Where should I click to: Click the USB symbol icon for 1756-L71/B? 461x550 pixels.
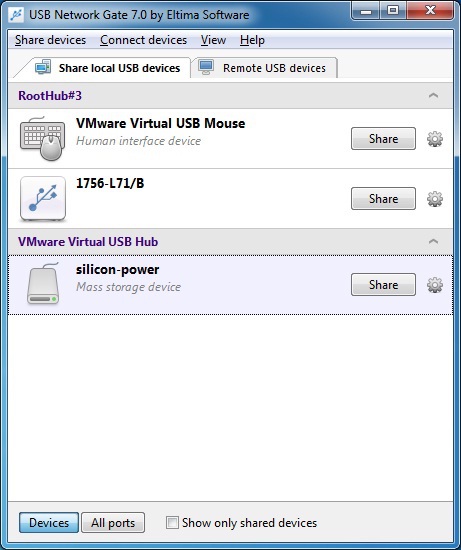tap(43, 199)
